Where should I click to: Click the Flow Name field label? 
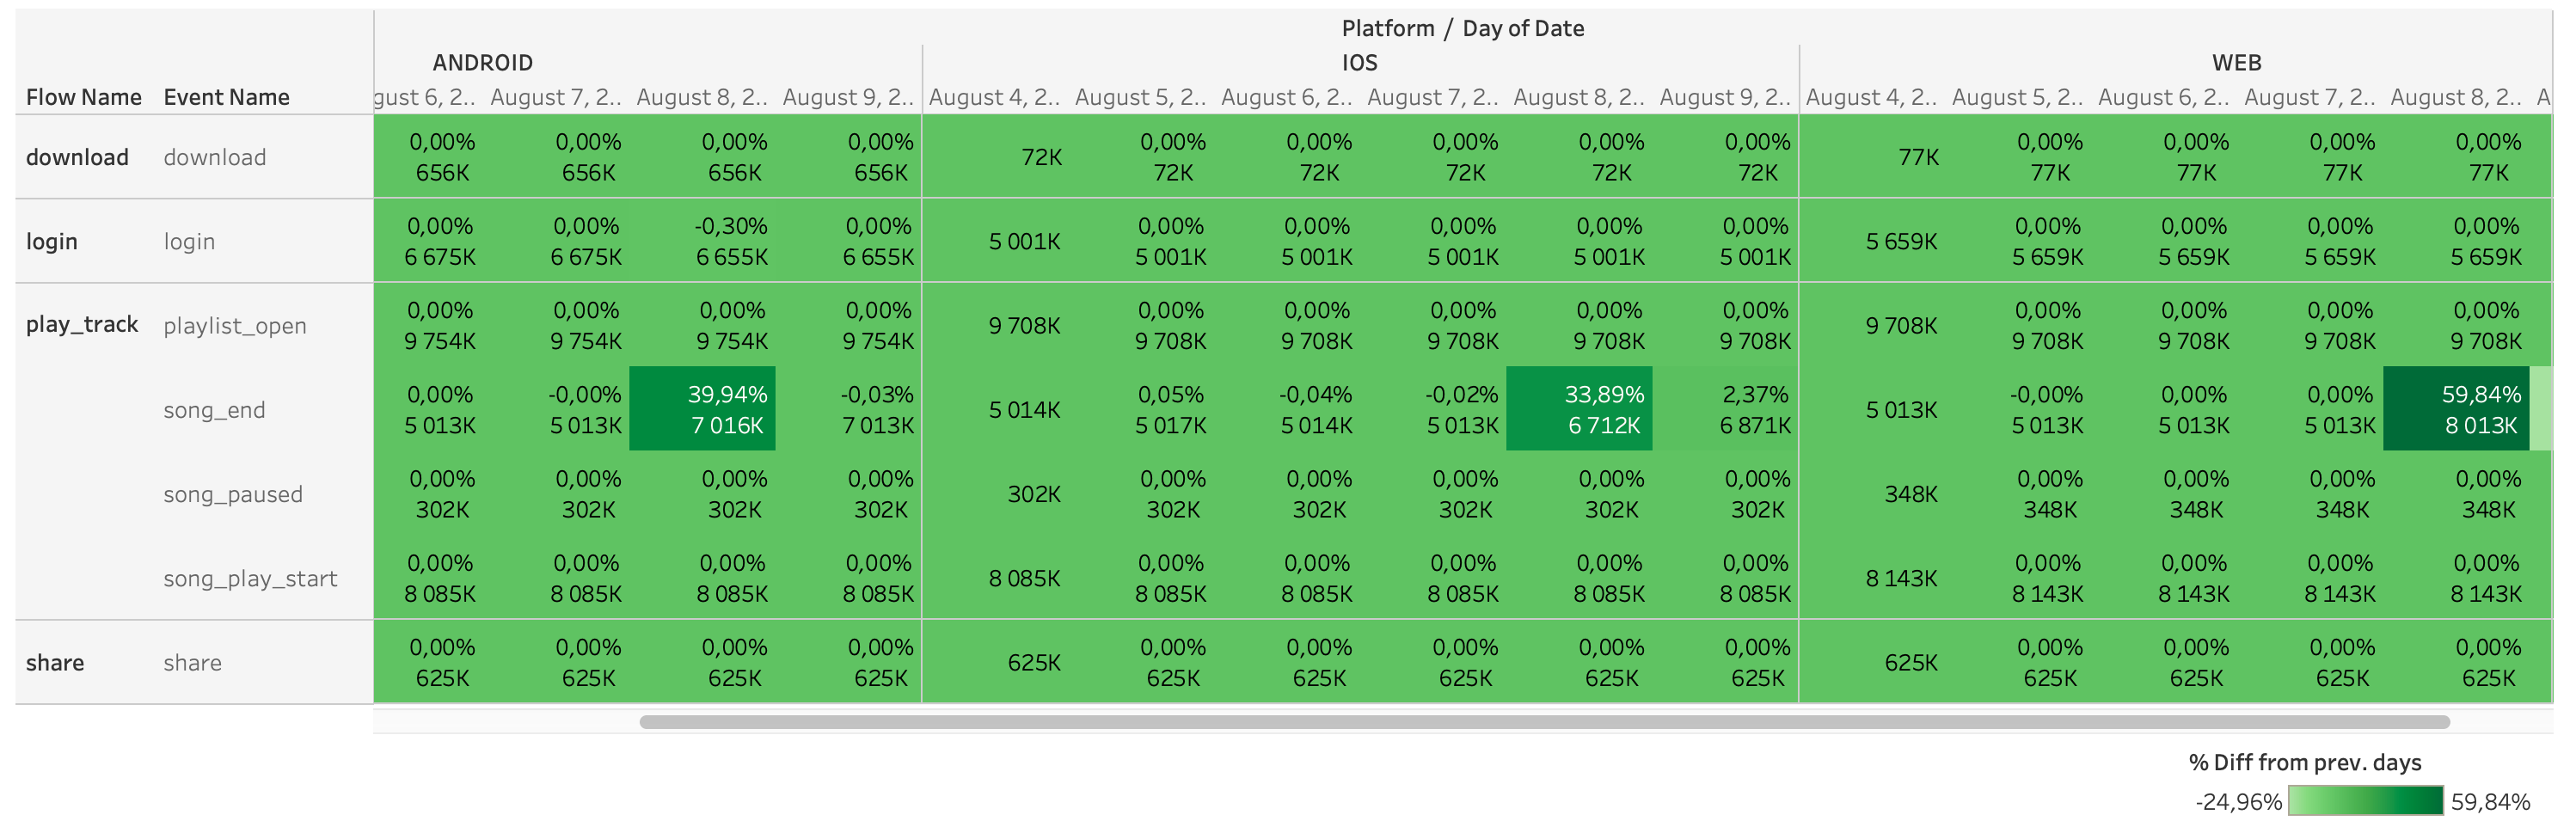(x=84, y=97)
